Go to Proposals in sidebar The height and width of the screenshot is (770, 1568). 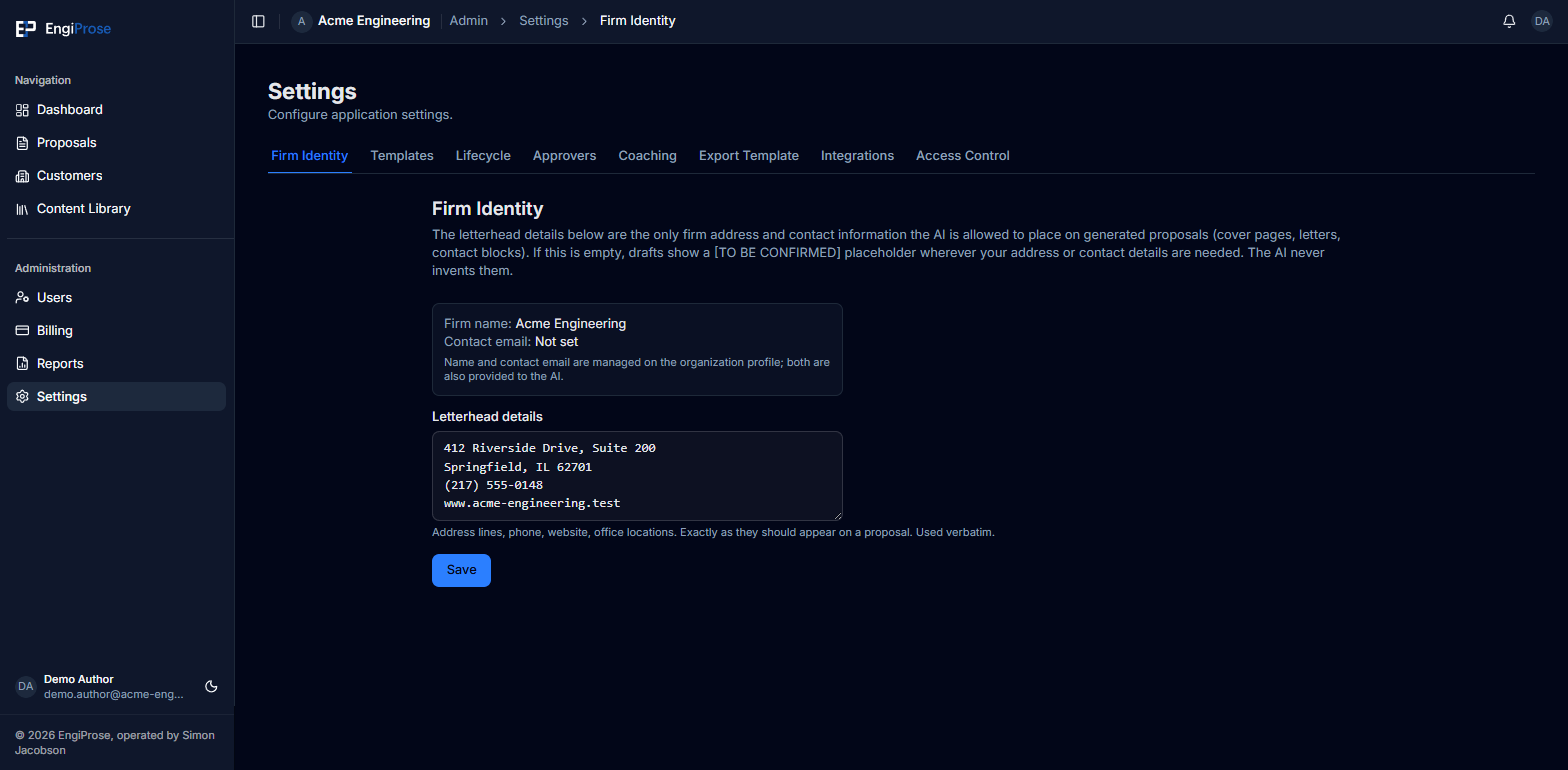(x=116, y=143)
